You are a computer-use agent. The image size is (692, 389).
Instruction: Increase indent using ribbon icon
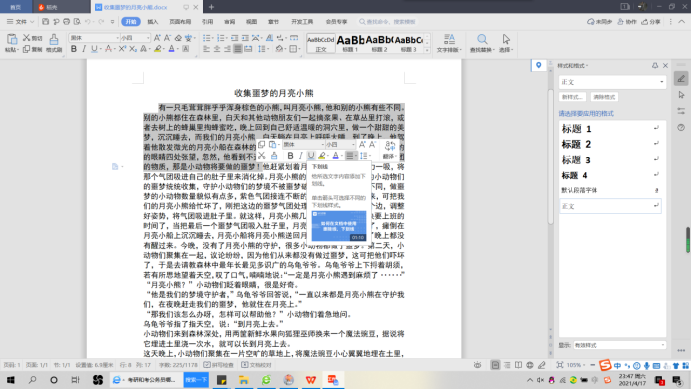[x=245, y=38]
